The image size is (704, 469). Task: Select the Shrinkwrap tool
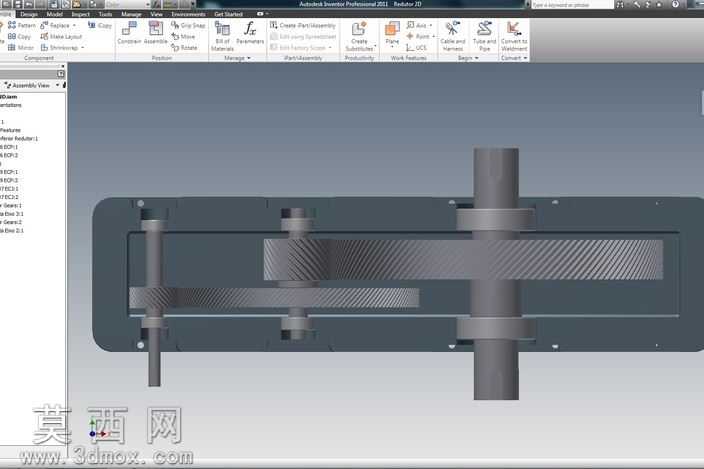pos(59,47)
